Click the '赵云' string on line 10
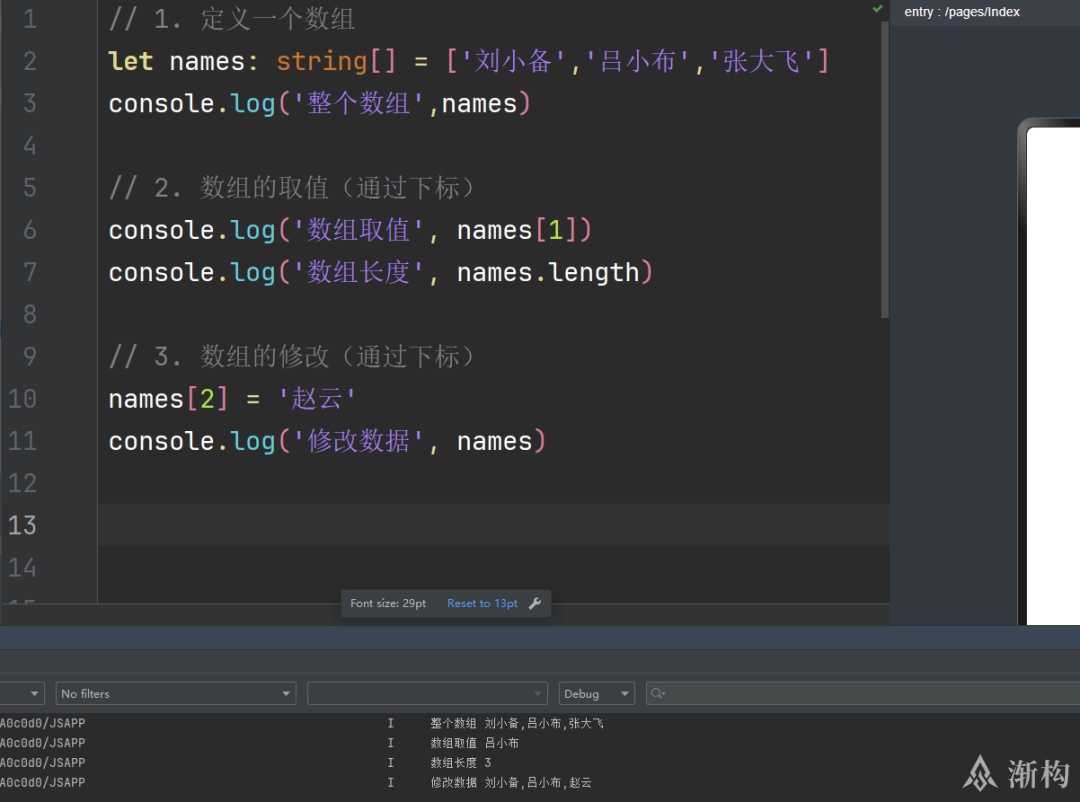Screen dimensions: 1080x802 (x=317, y=399)
